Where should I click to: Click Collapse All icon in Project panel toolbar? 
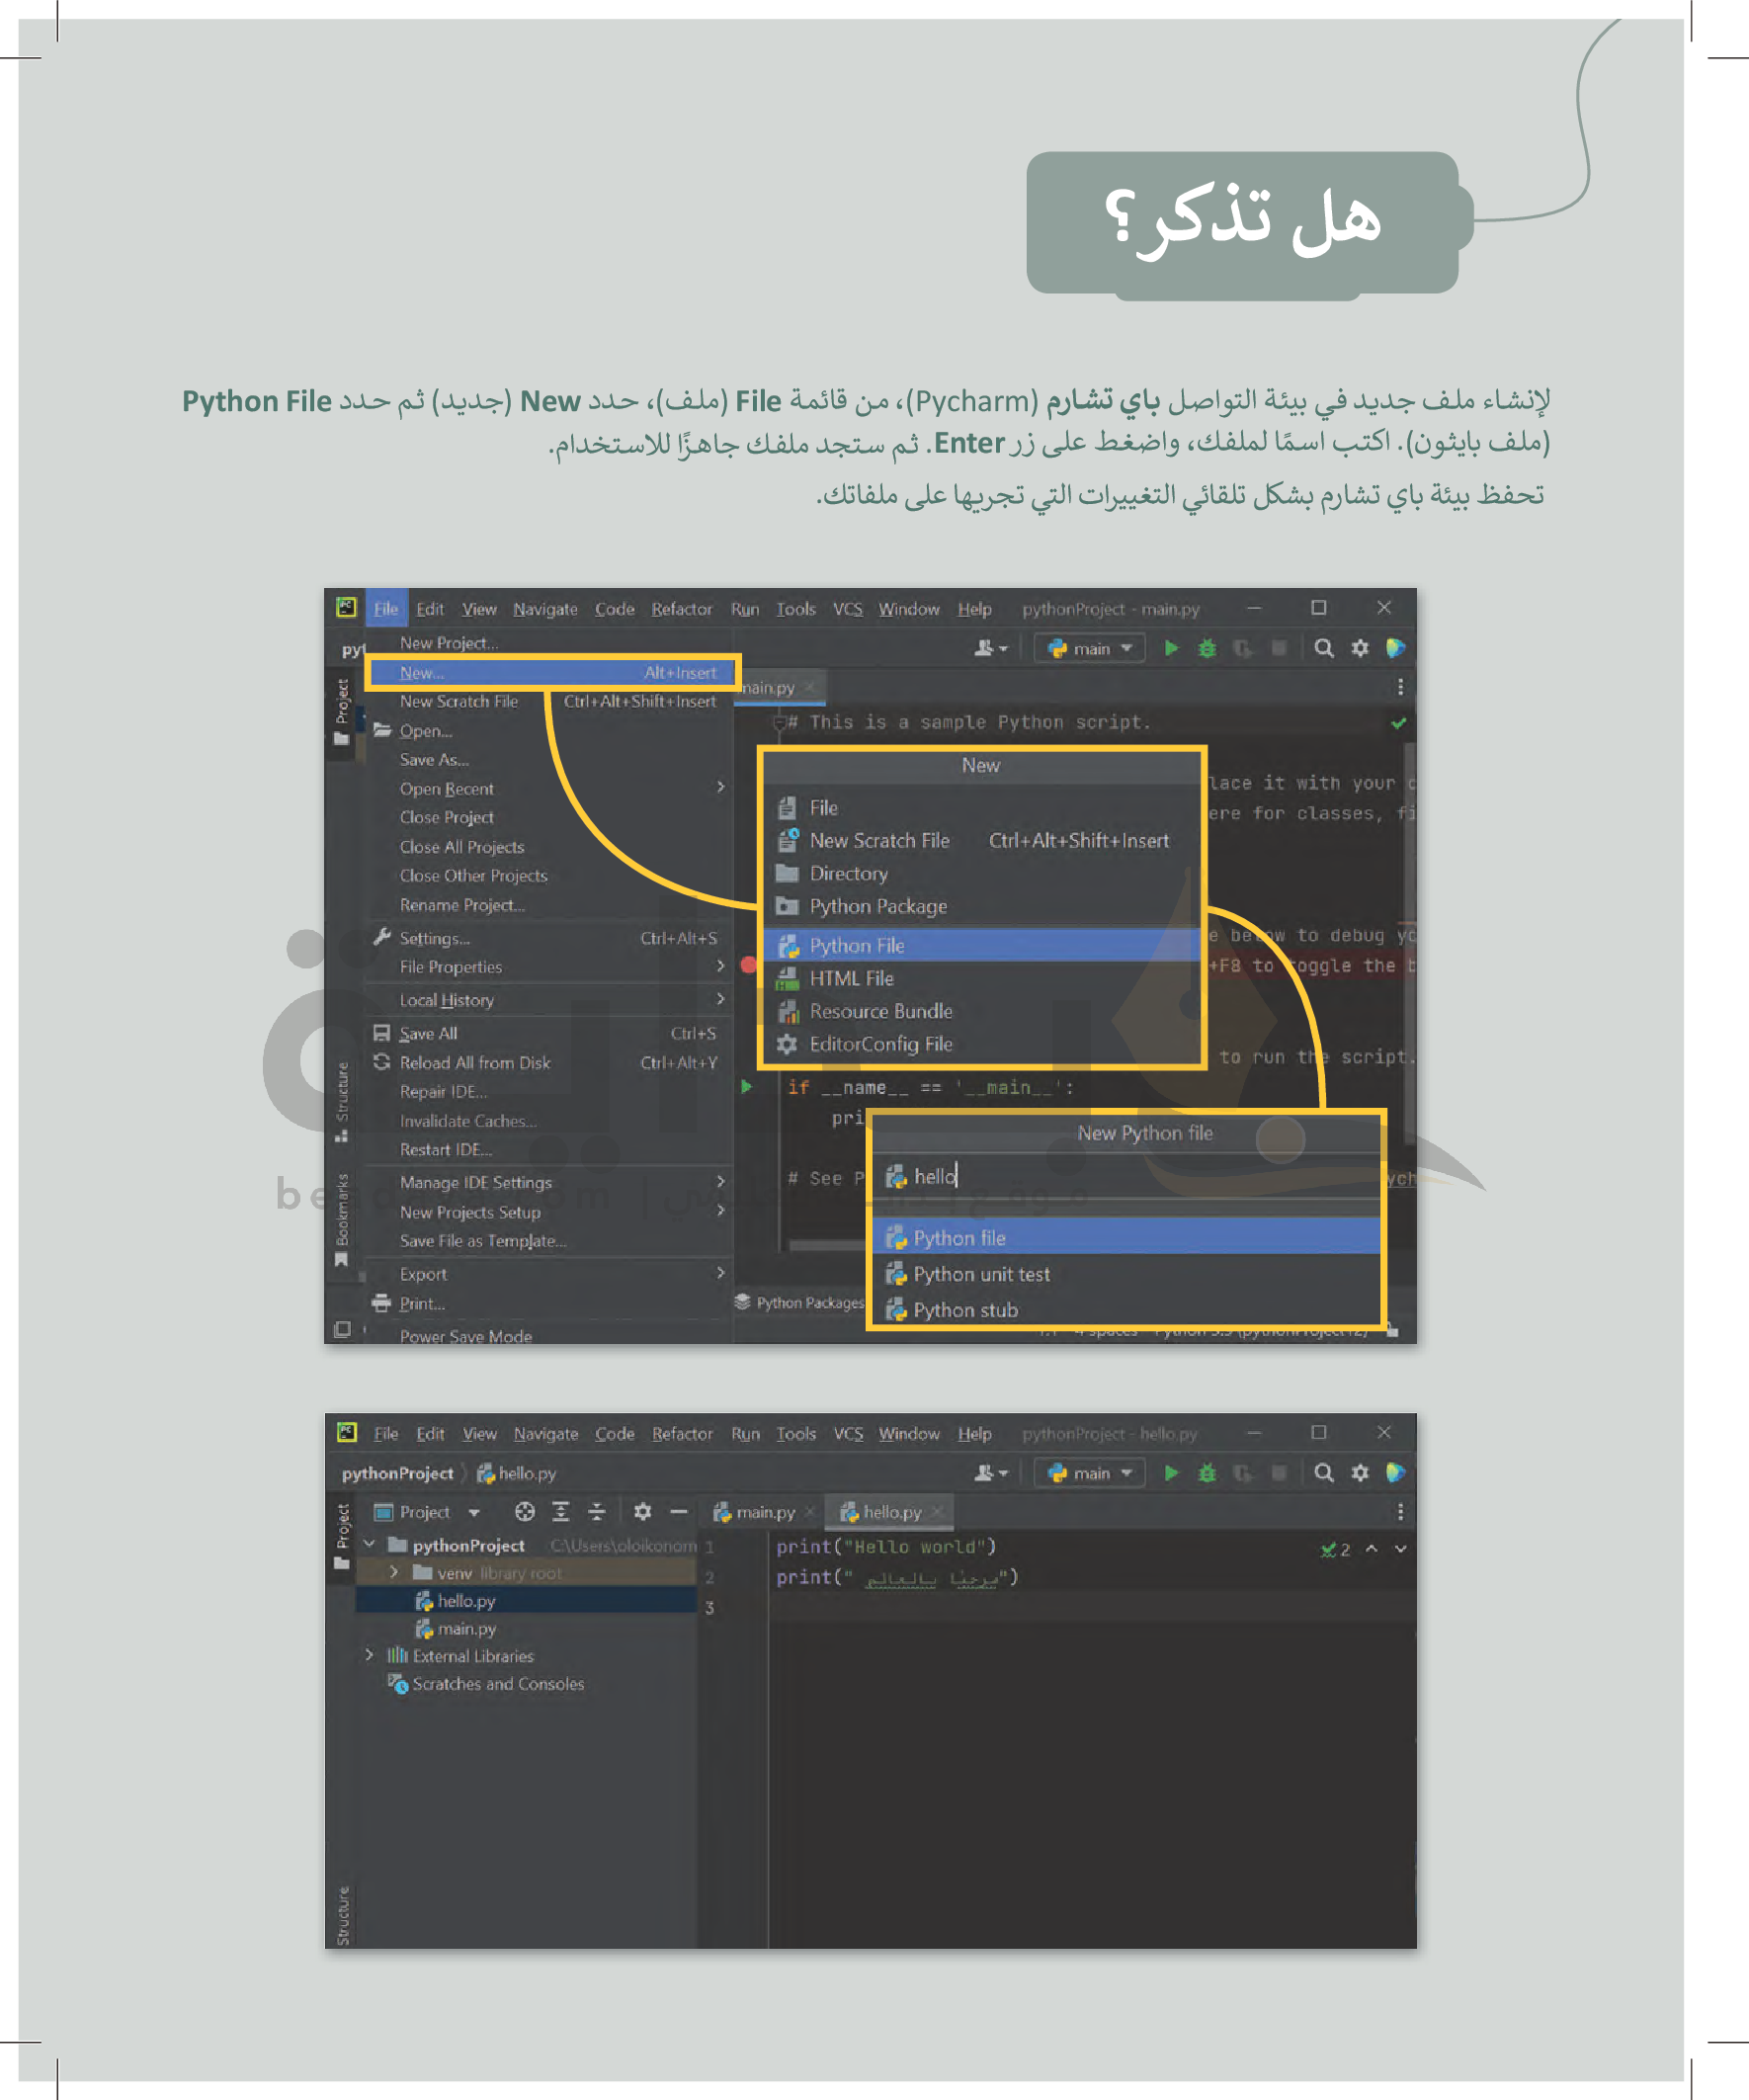coord(597,1511)
